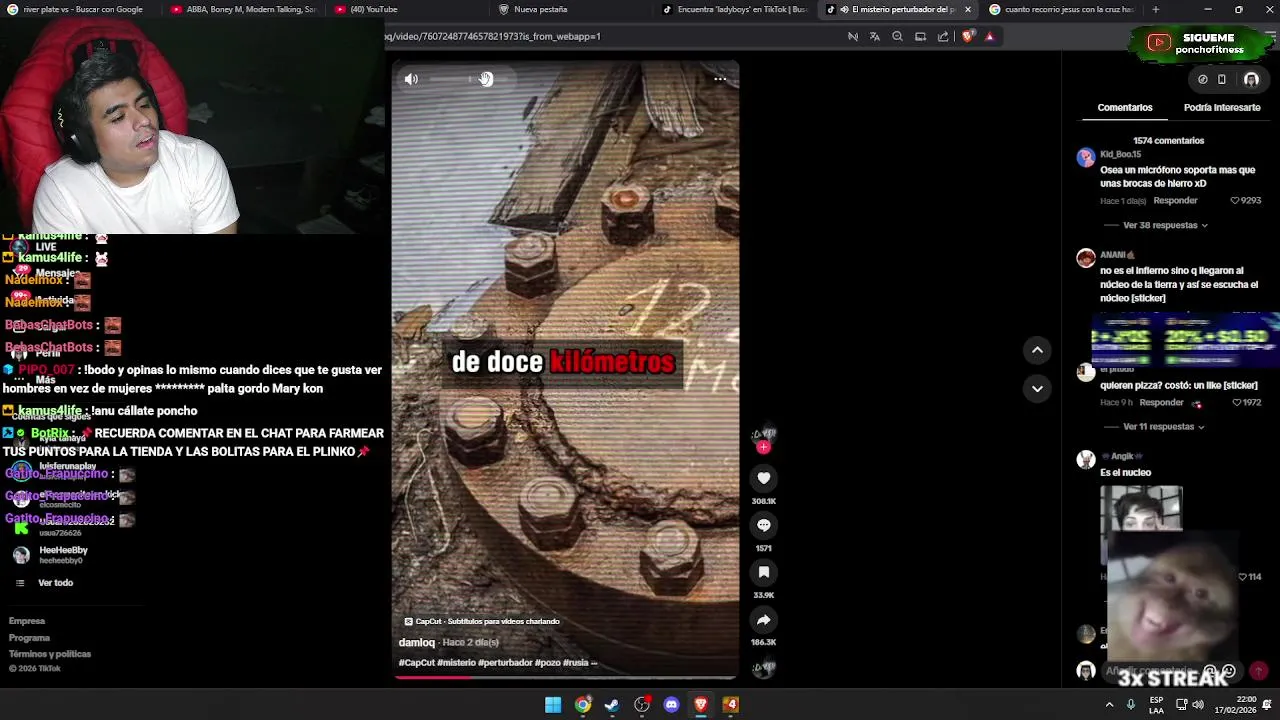
Task: Click the share page icon in the address bar
Action: (x=943, y=36)
